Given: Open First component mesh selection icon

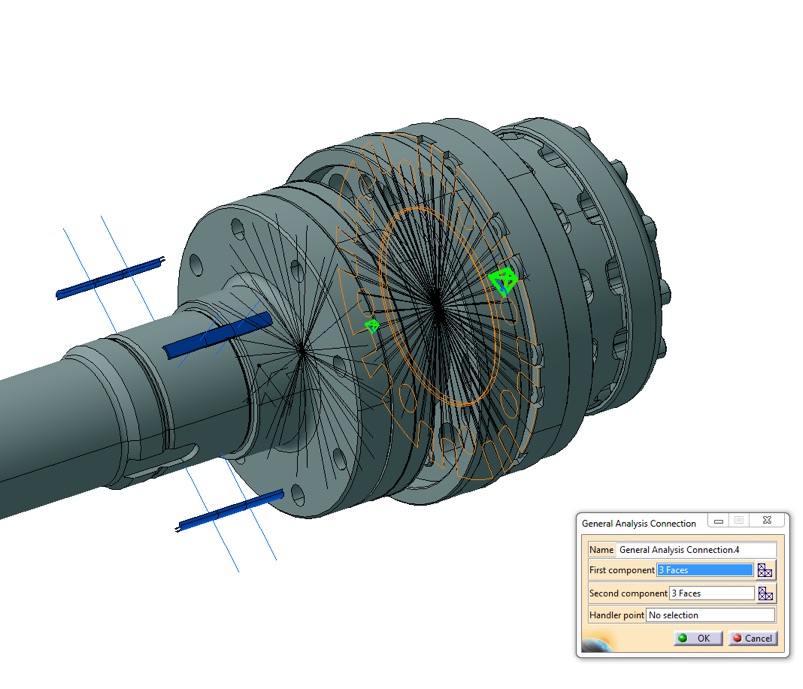Looking at the screenshot, I should click(x=765, y=570).
